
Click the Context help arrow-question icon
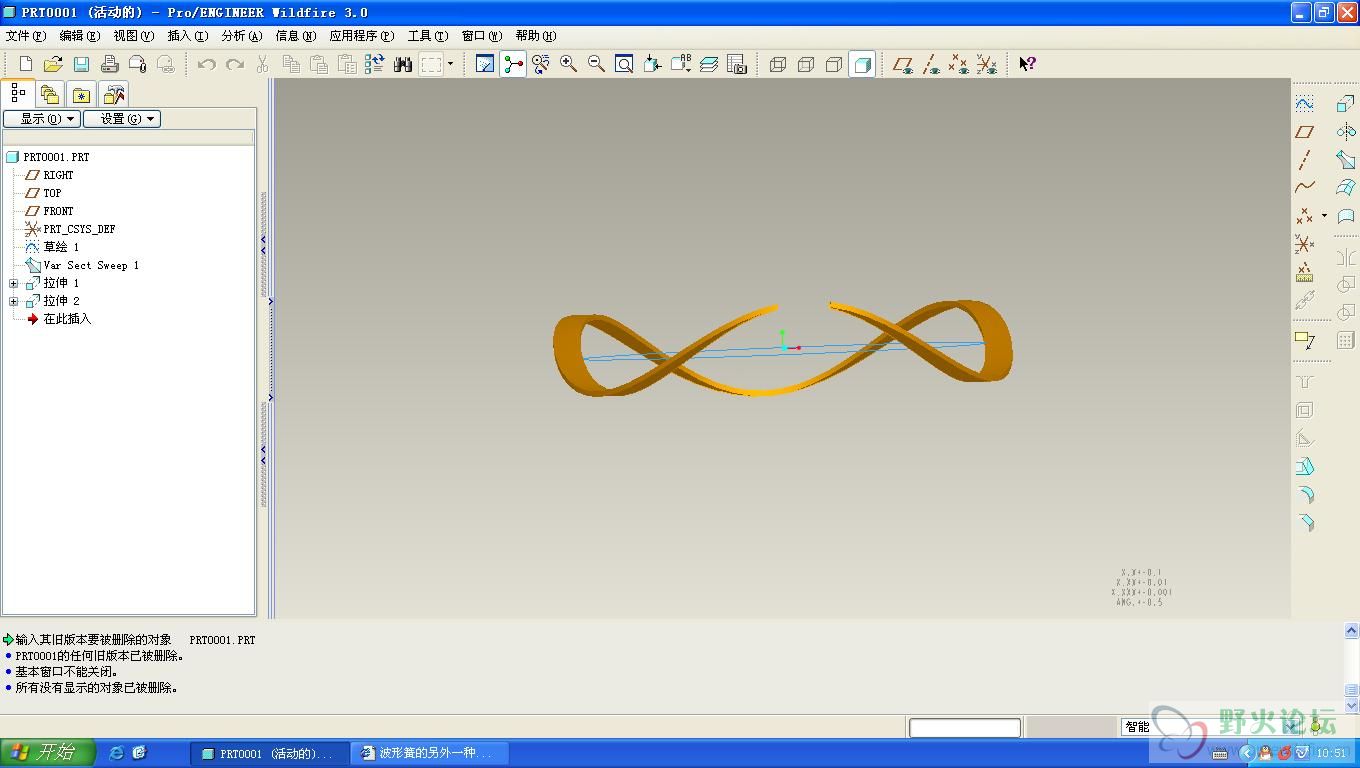coord(1027,64)
